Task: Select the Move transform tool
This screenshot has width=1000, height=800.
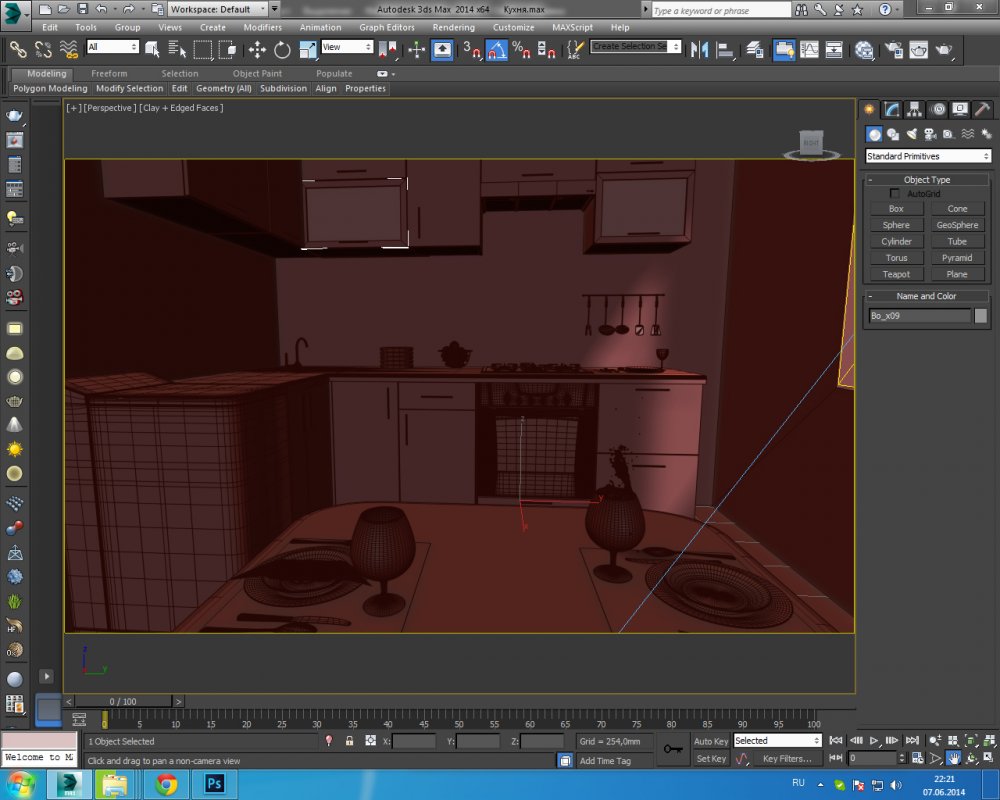Action: point(257,49)
